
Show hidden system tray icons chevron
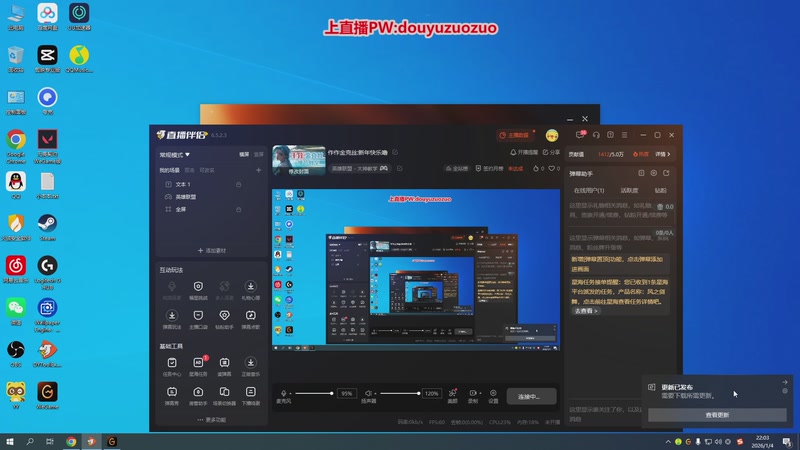pyautogui.click(x=668, y=442)
